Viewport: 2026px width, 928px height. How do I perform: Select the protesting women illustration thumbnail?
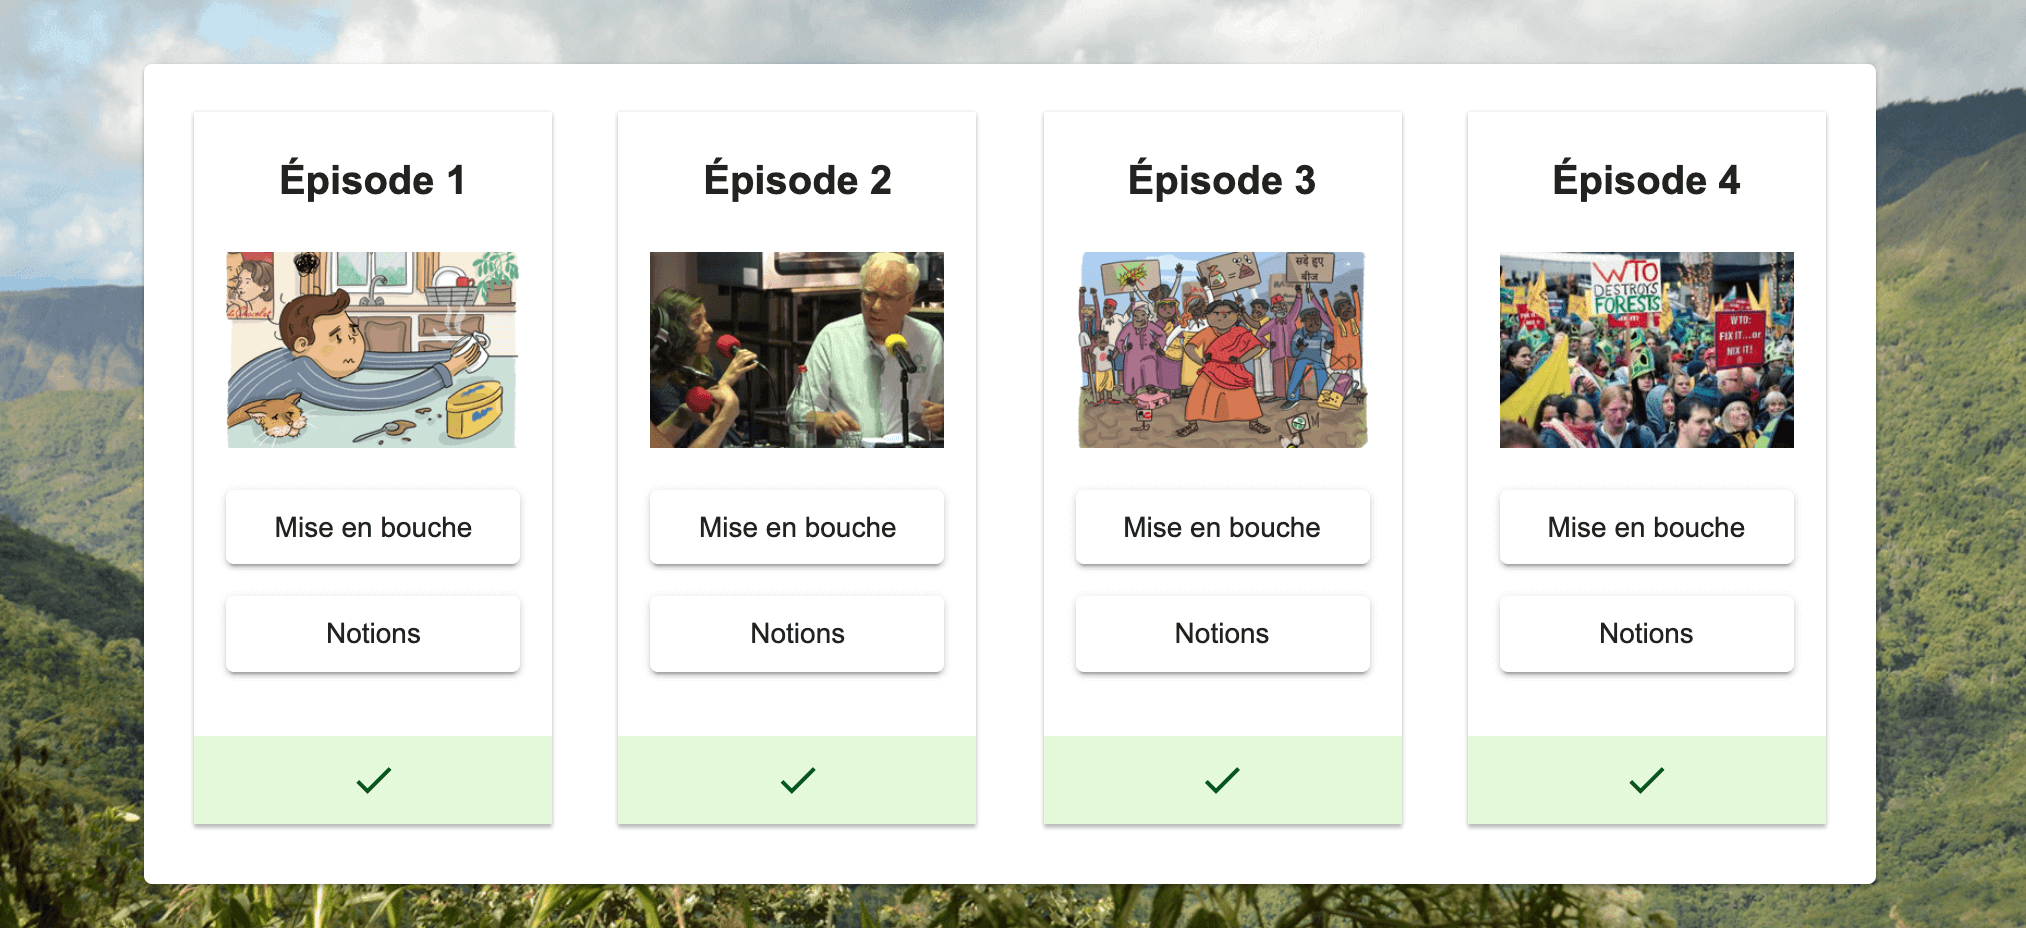pyautogui.click(x=1222, y=350)
